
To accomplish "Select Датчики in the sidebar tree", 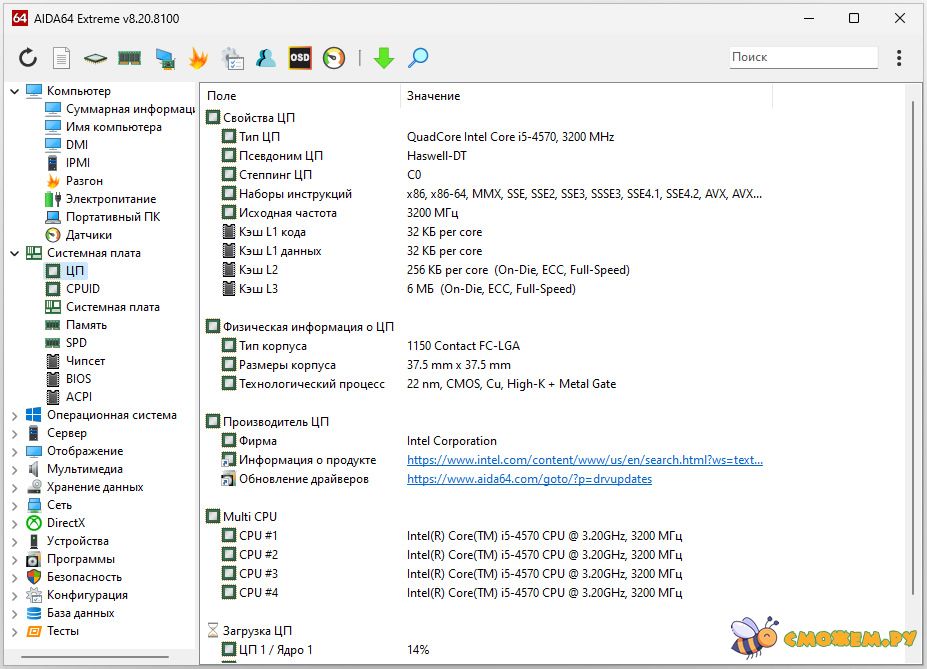I will coord(88,235).
